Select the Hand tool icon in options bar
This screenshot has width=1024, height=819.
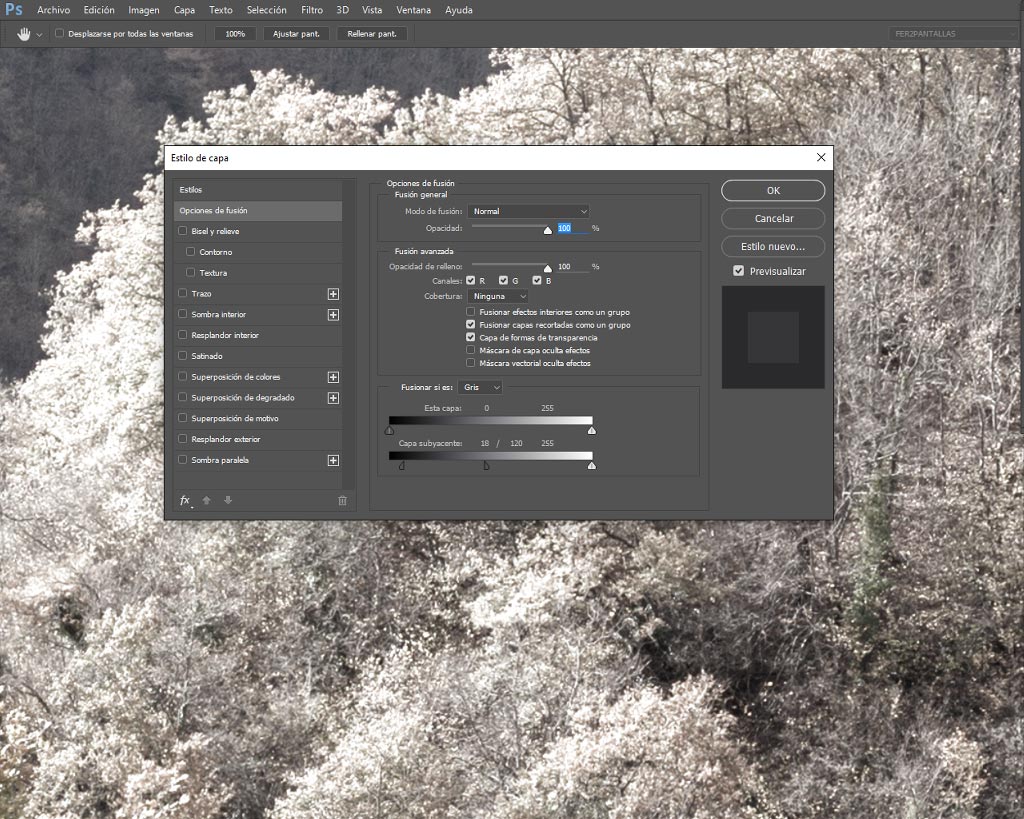tap(24, 34)
